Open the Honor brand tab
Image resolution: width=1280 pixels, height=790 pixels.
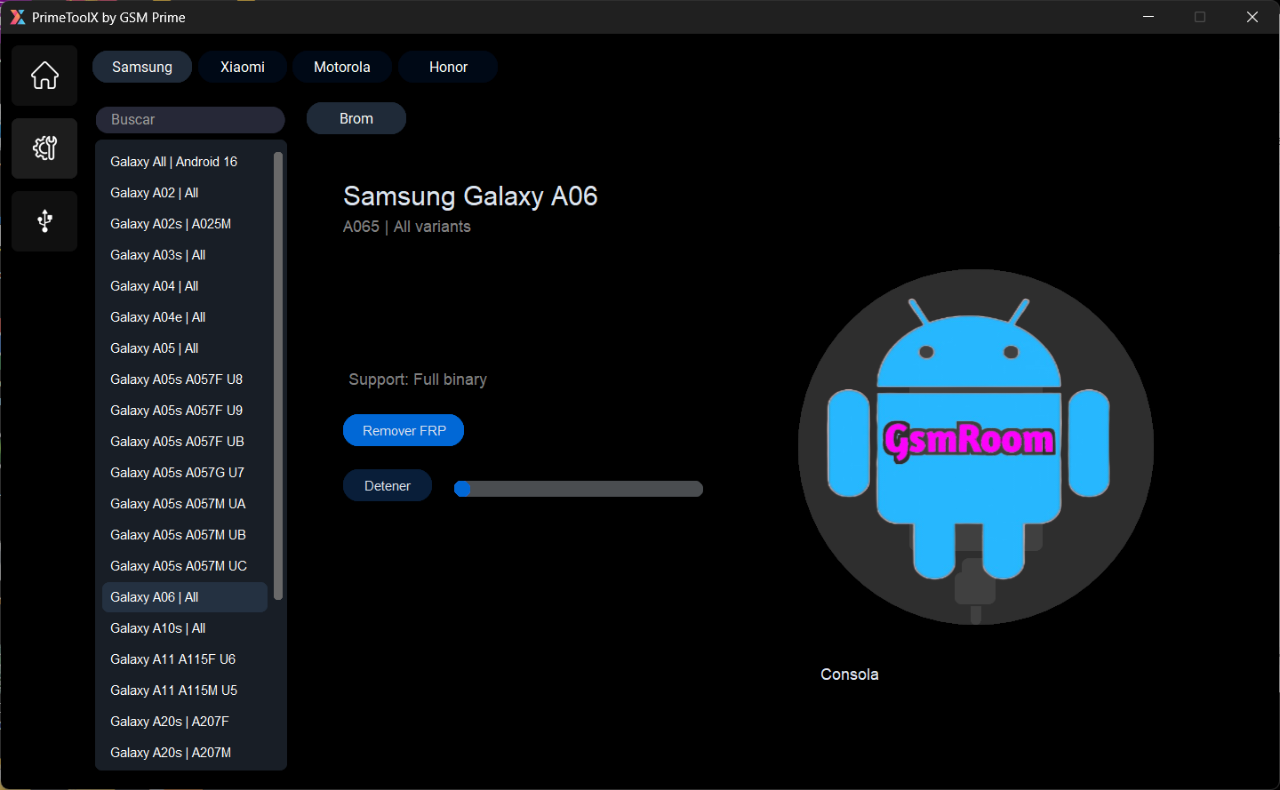pos(448,67)
